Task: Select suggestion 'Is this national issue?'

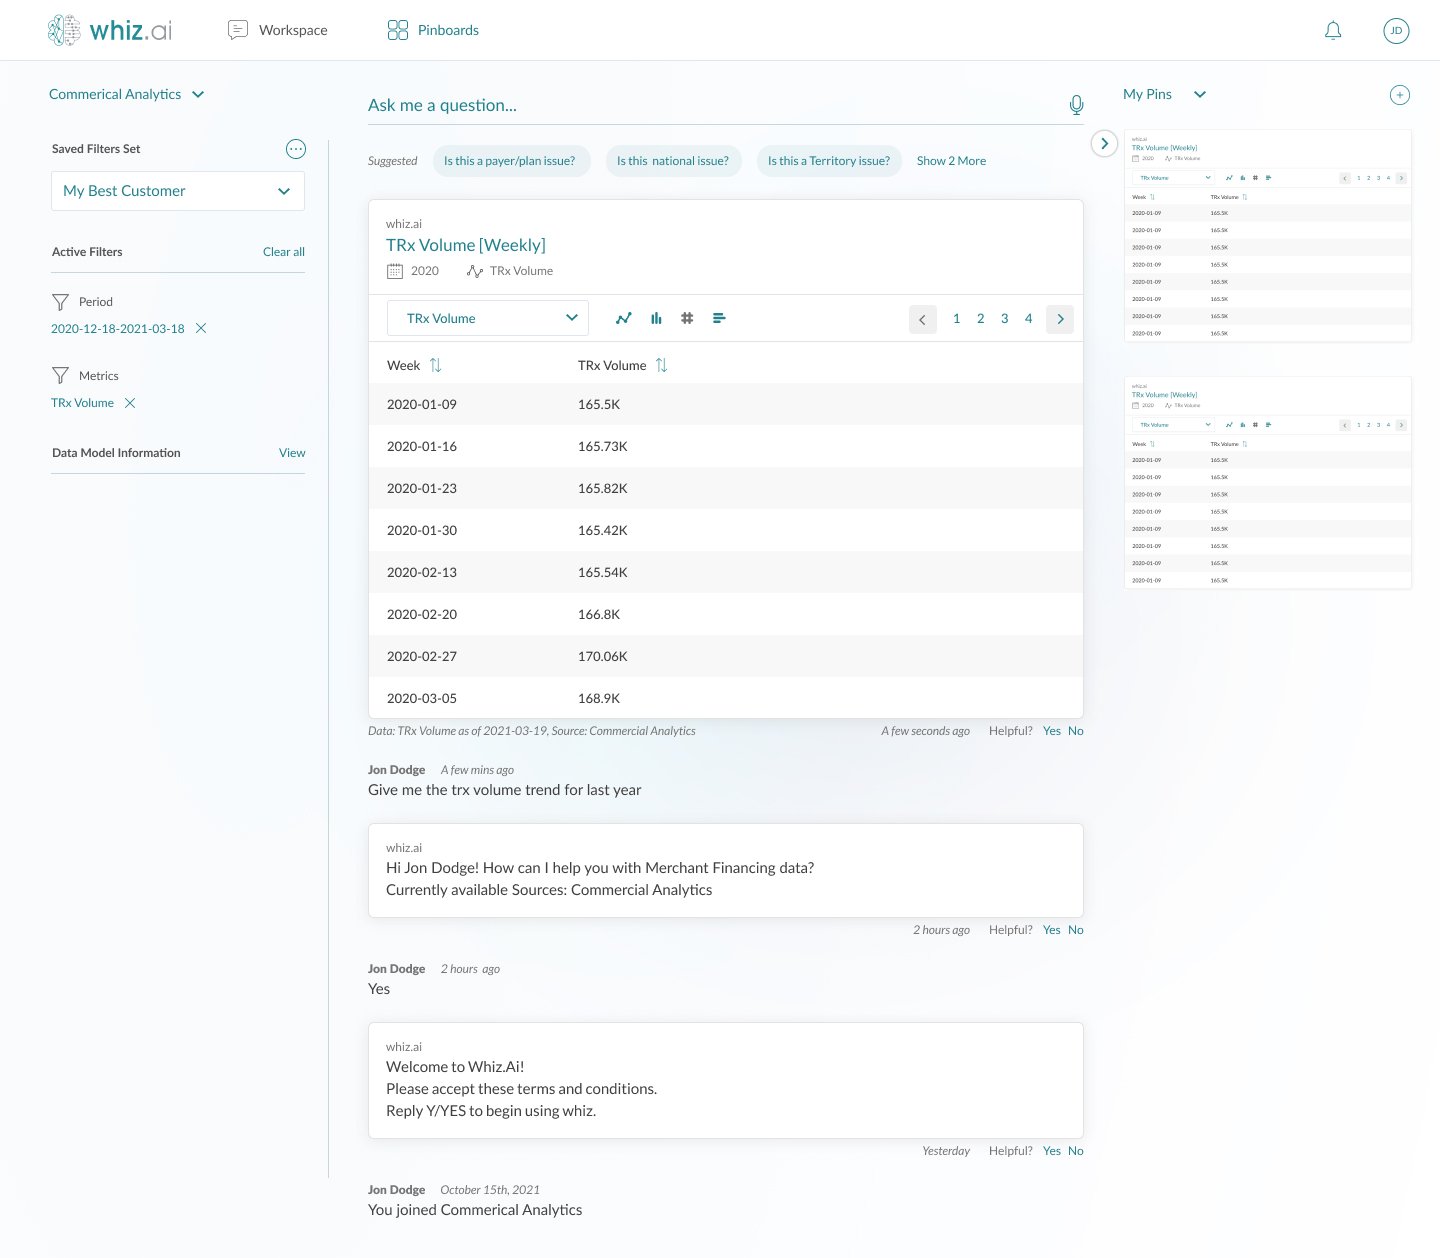Action: pyautogui.click(x=673, y=161)
